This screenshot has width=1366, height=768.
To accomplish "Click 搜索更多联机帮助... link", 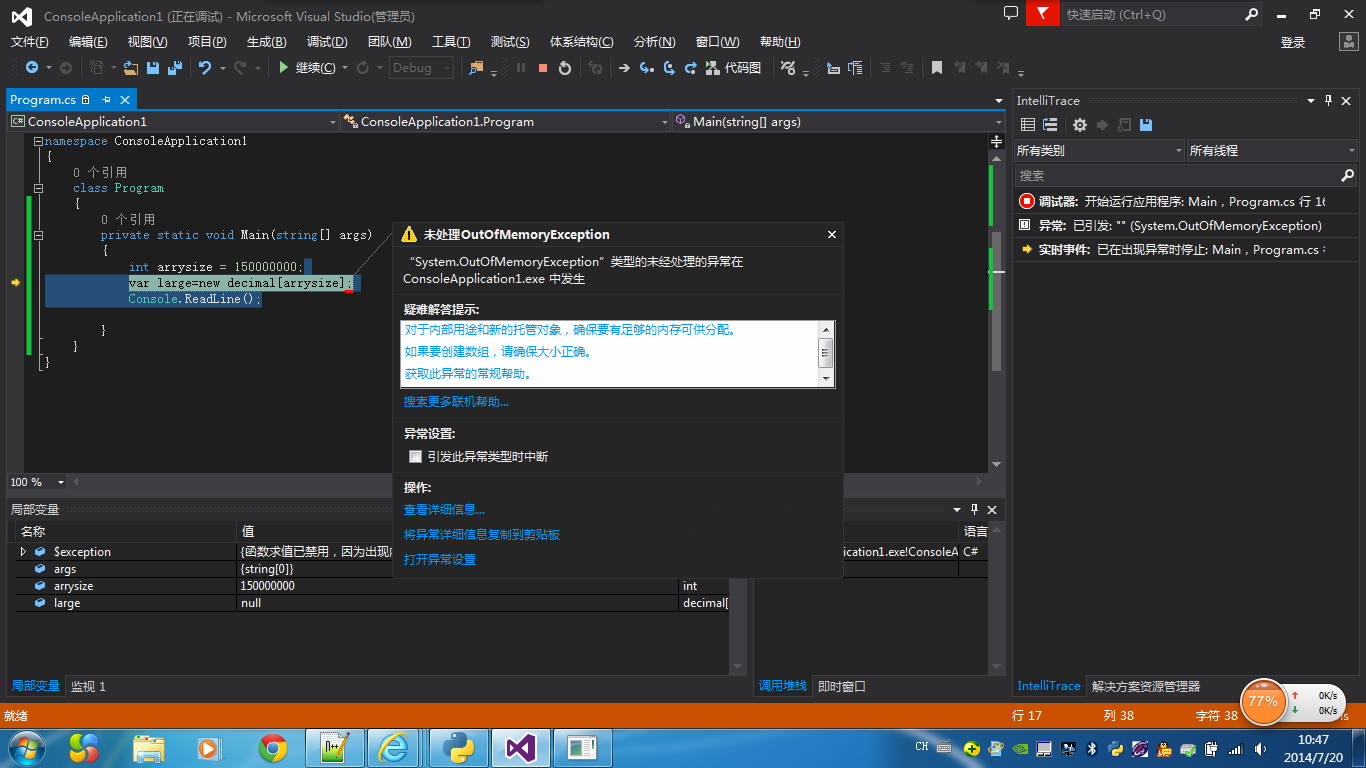I will [456, 402].
